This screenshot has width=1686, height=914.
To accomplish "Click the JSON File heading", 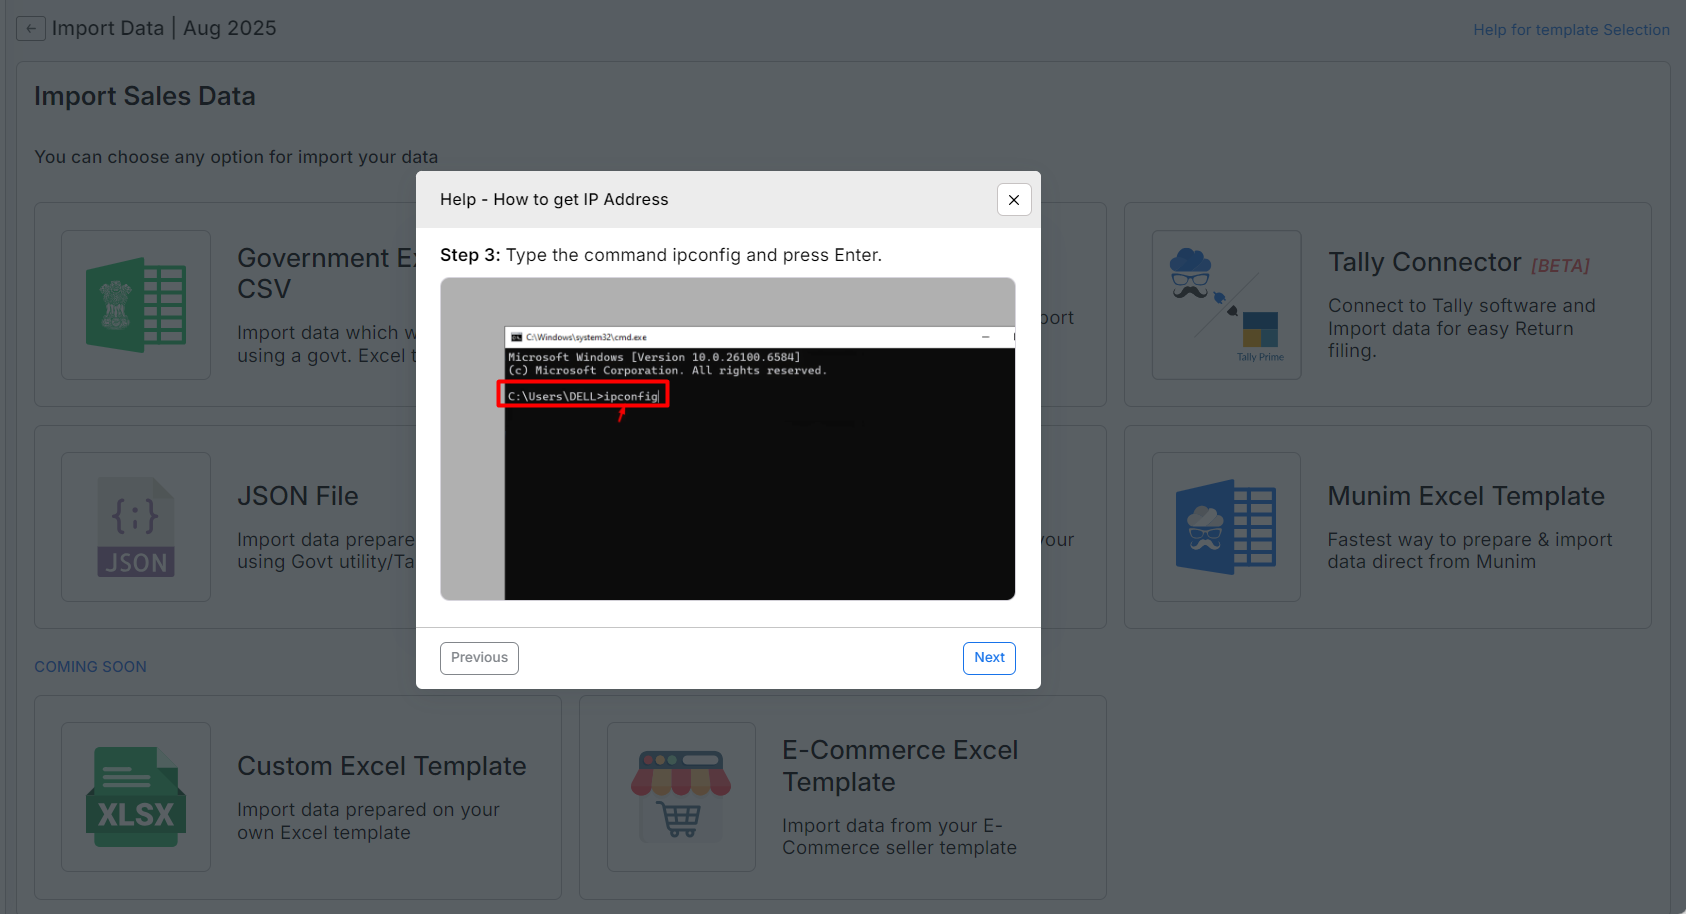I will (x=297, y=496).
